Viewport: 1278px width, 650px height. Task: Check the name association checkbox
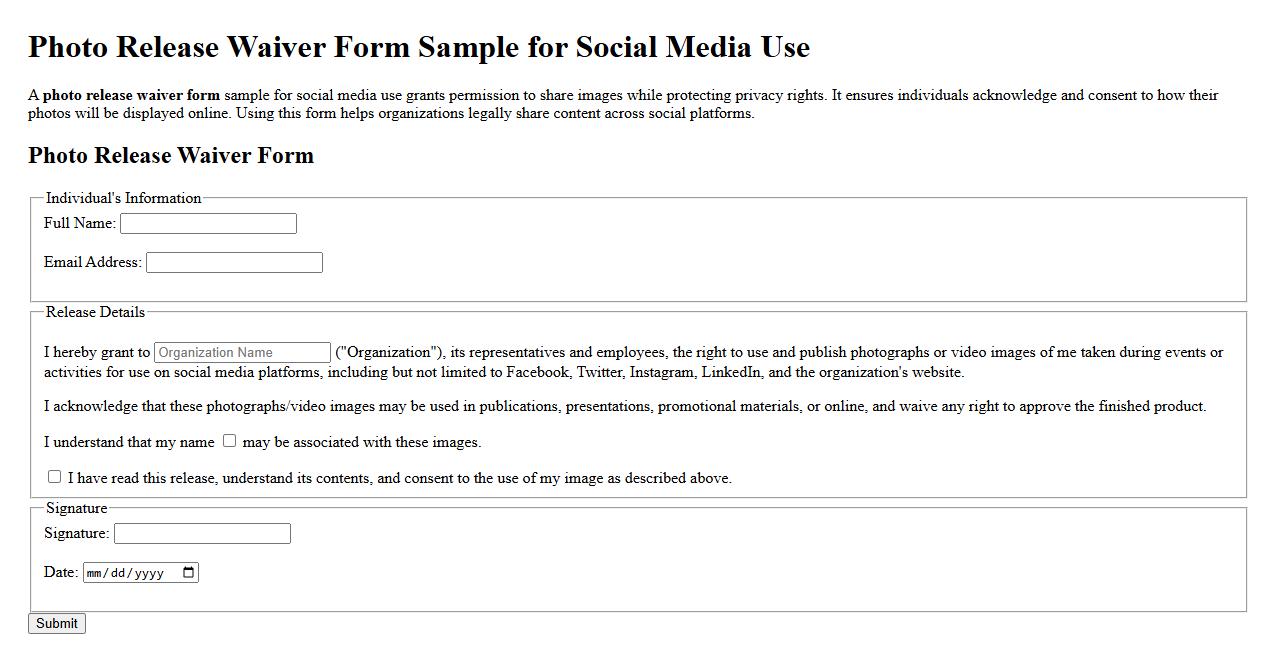click(x=229, y=440)
